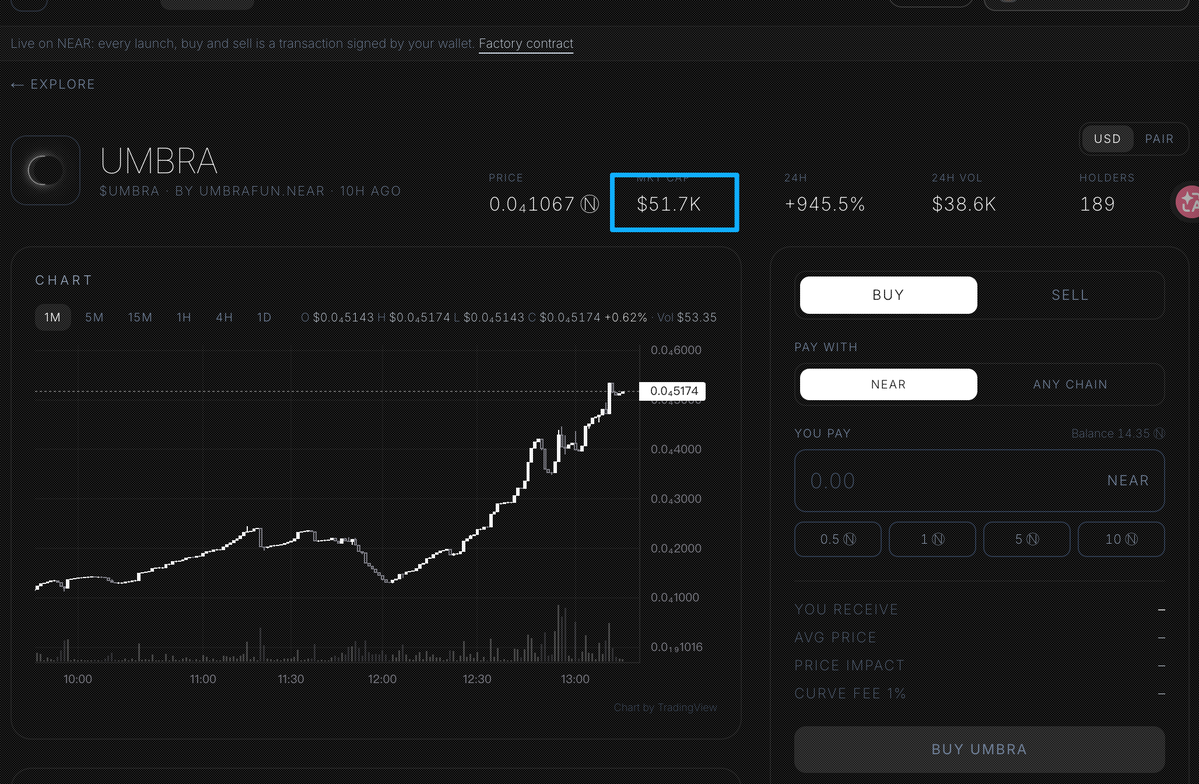Select the 4H chart interval
Image resolution: width=1199 pixels, height=784 pixels.
pyautogui.click(x=224, y=317)
